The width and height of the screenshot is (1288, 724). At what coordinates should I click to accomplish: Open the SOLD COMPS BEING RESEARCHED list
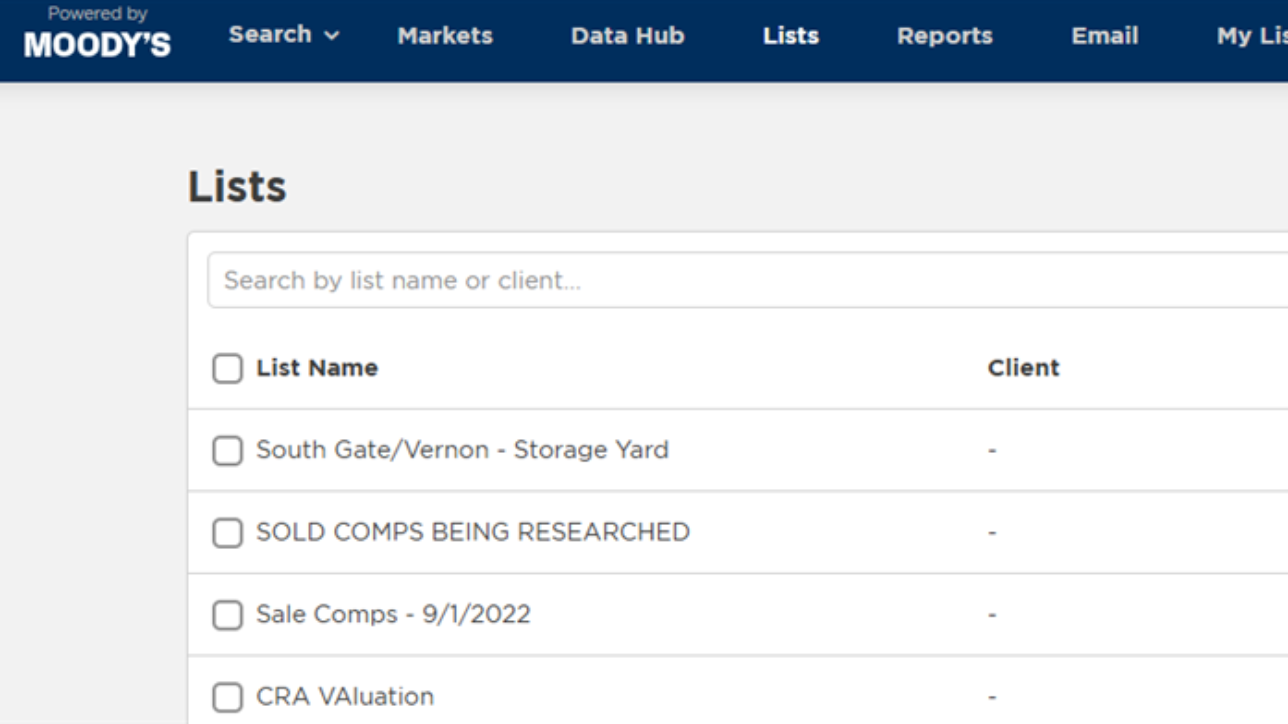click(x=472, y=532)
